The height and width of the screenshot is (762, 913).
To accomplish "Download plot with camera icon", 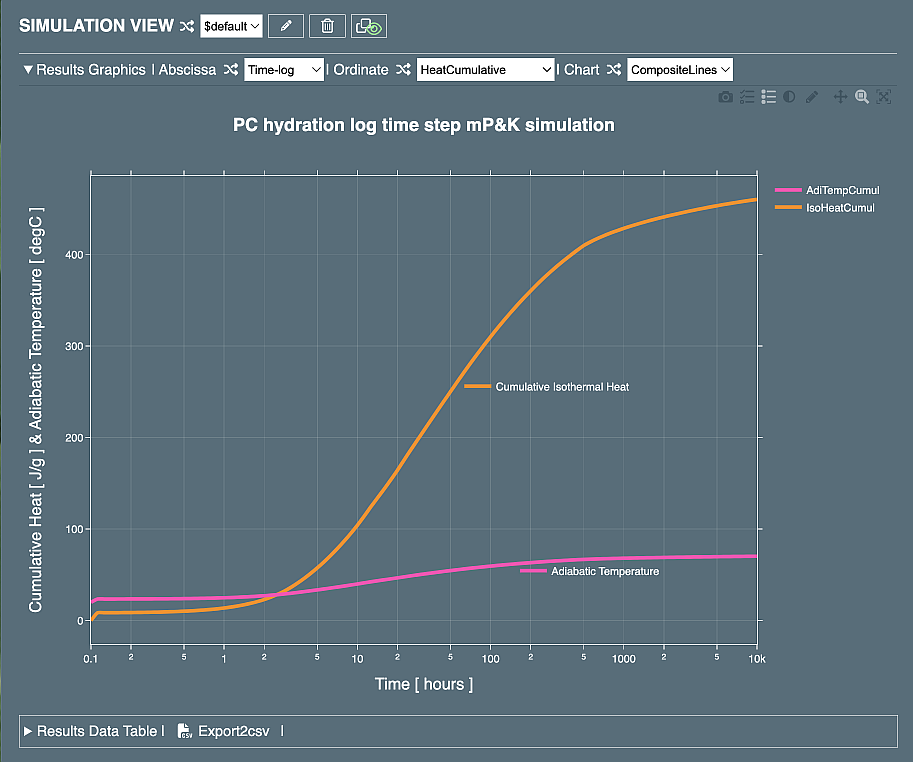I will pos(726,97).
